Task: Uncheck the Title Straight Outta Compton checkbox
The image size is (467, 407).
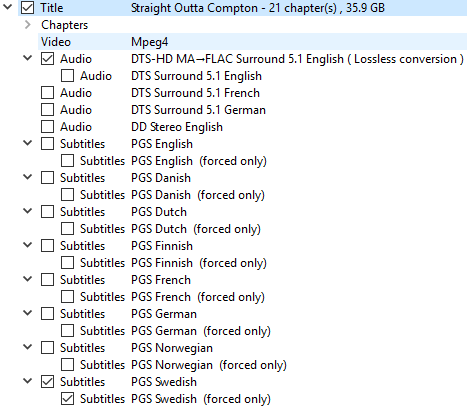Action: pos(27,8)
